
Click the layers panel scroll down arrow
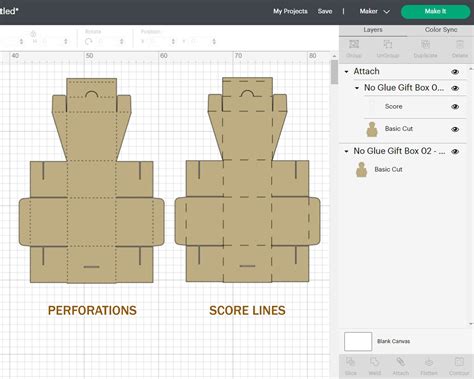tap(471, 323)
